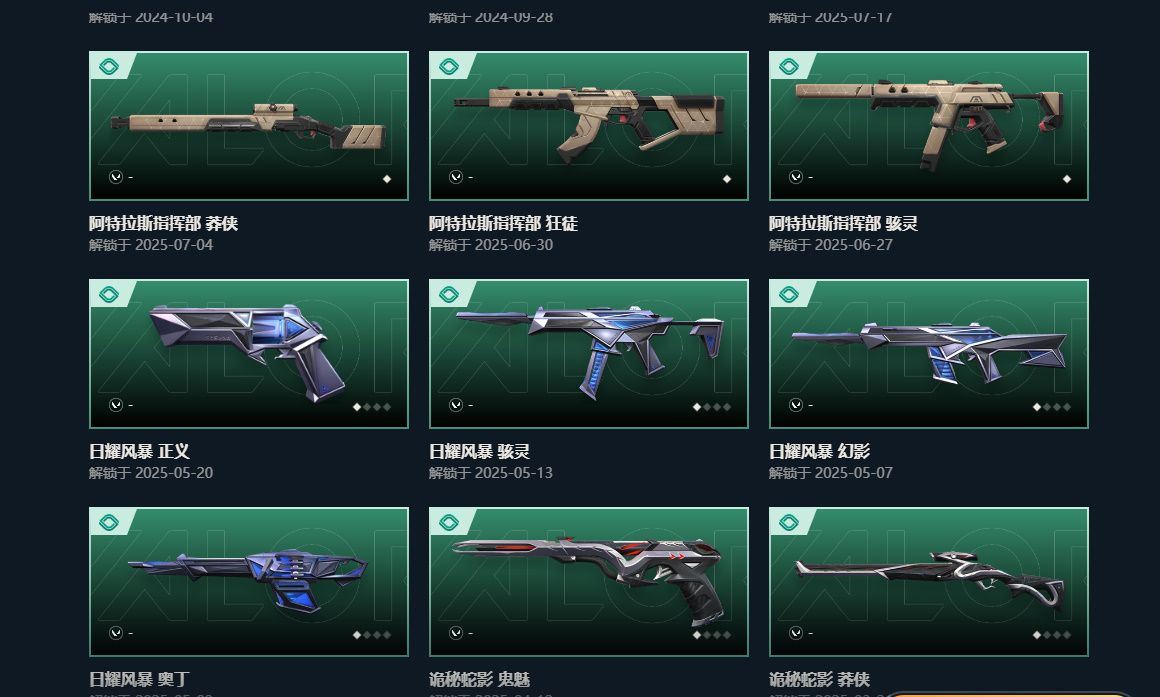Click the 阿特拉斯指挥部 骇灵 skin name
This screenshot has height=697, width=1160.
[843, 223]
